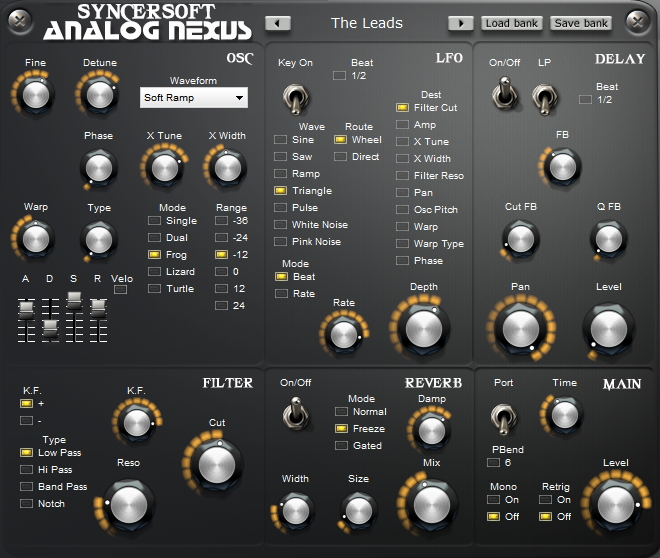Click the preset name The Leads

(x=367, y=23)
